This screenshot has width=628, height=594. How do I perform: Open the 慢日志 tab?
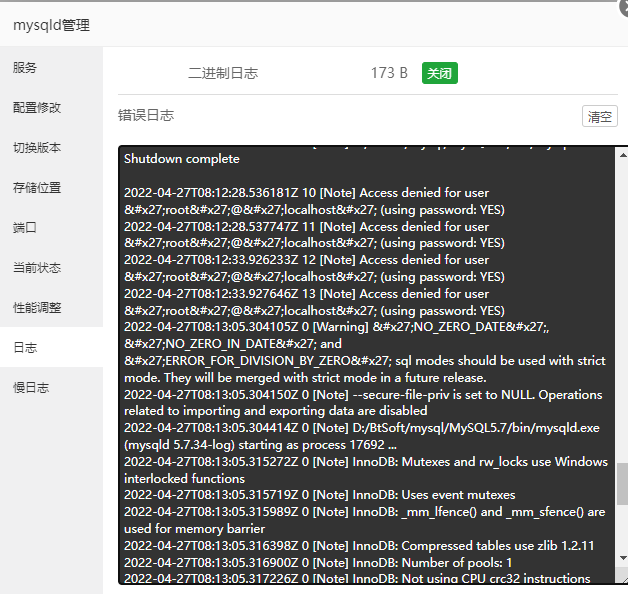click(31, 387)
